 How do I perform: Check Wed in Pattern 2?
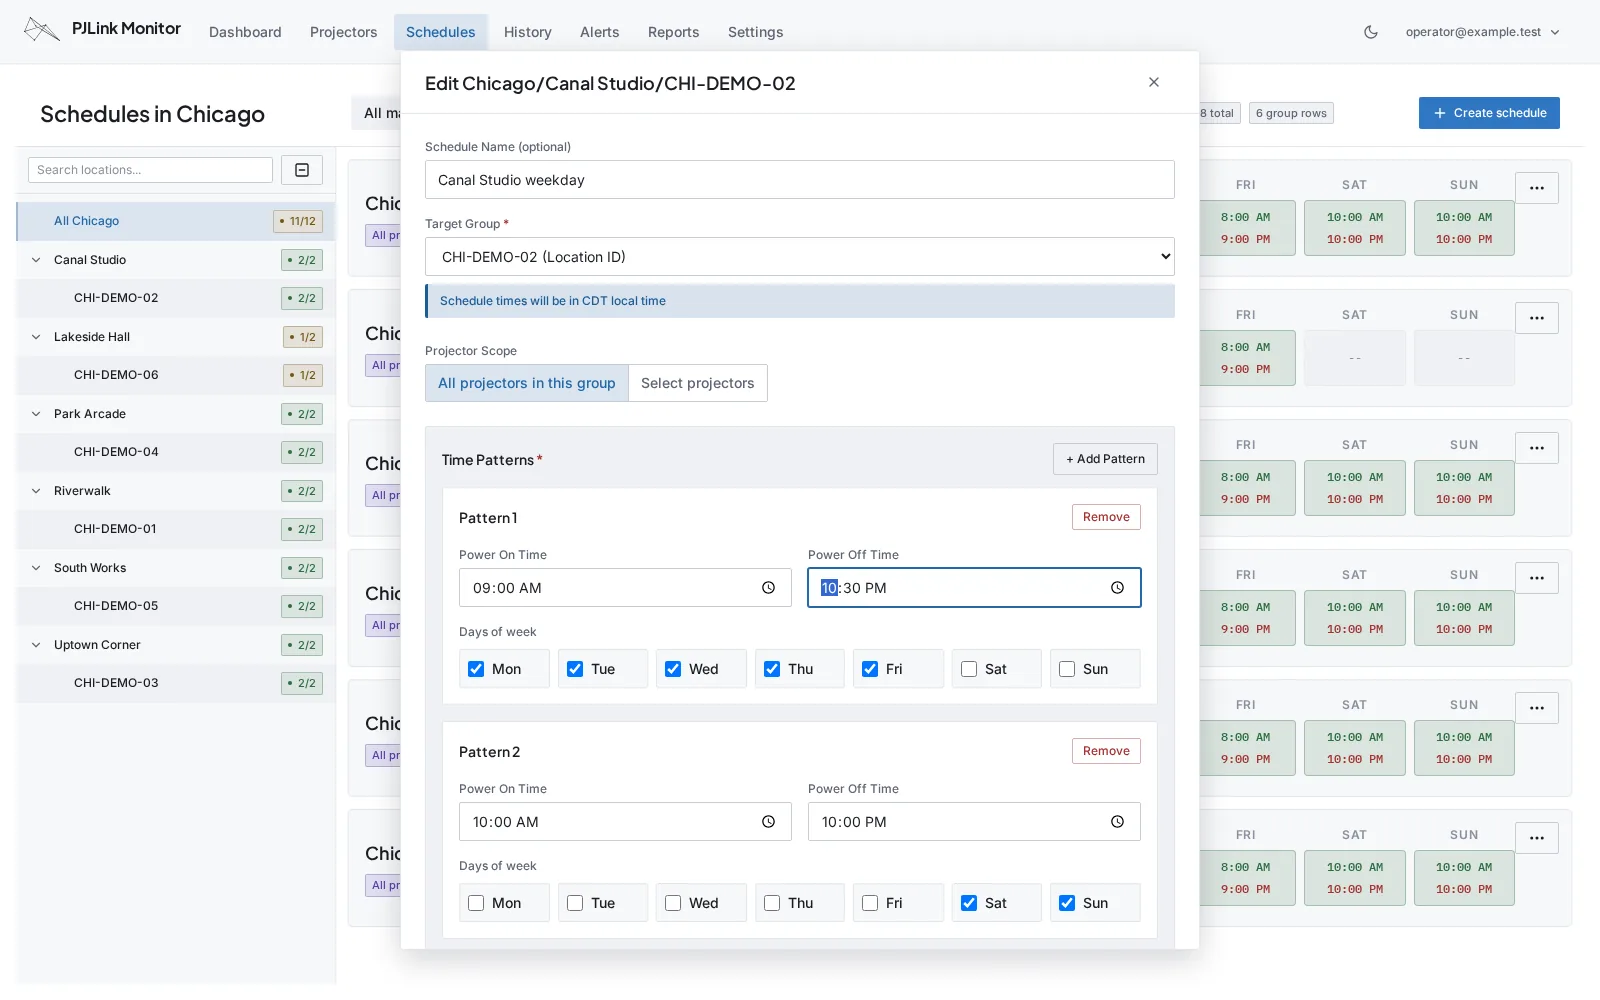click(673, 903)
